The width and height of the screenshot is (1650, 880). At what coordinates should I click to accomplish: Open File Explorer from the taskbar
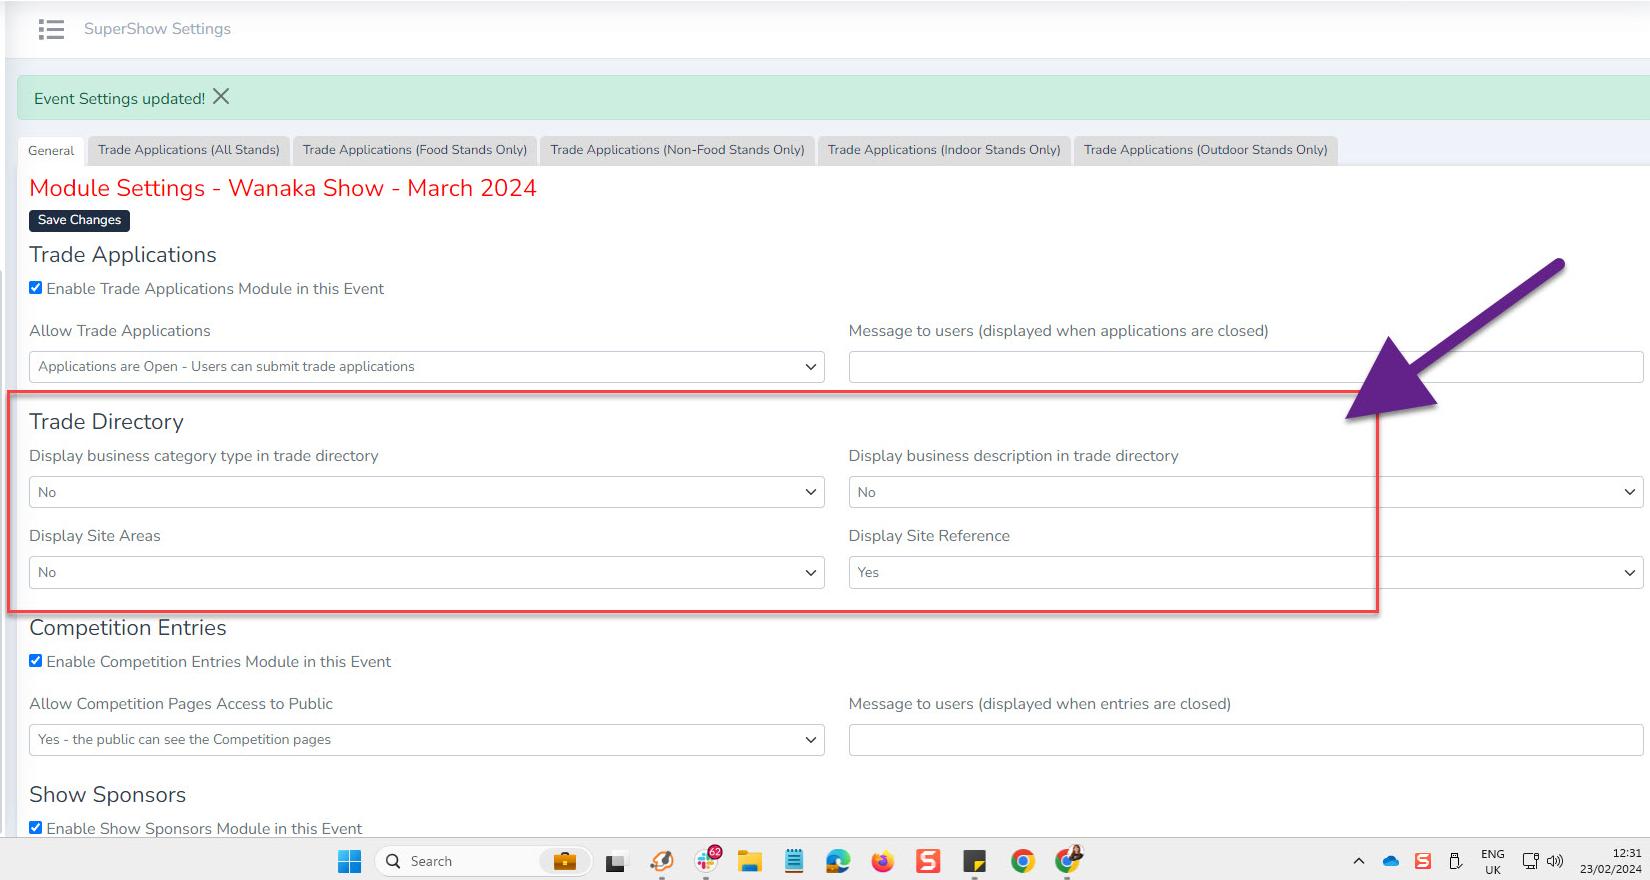point(750,861)
